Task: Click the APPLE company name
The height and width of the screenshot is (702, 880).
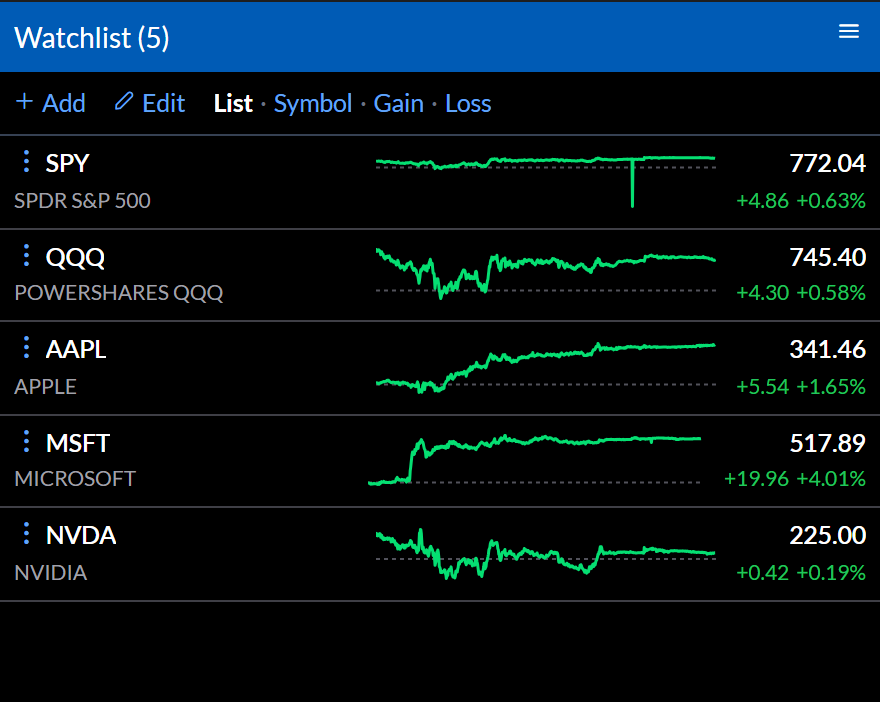Action: (x=45, y=387)
